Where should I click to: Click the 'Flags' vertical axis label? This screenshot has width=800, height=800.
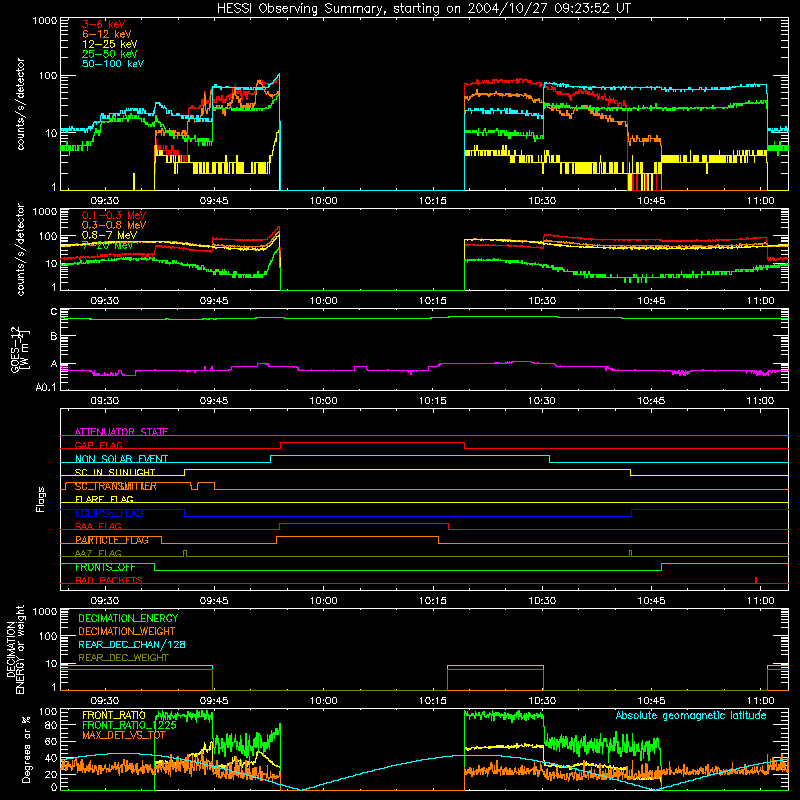tap(41, 499)
